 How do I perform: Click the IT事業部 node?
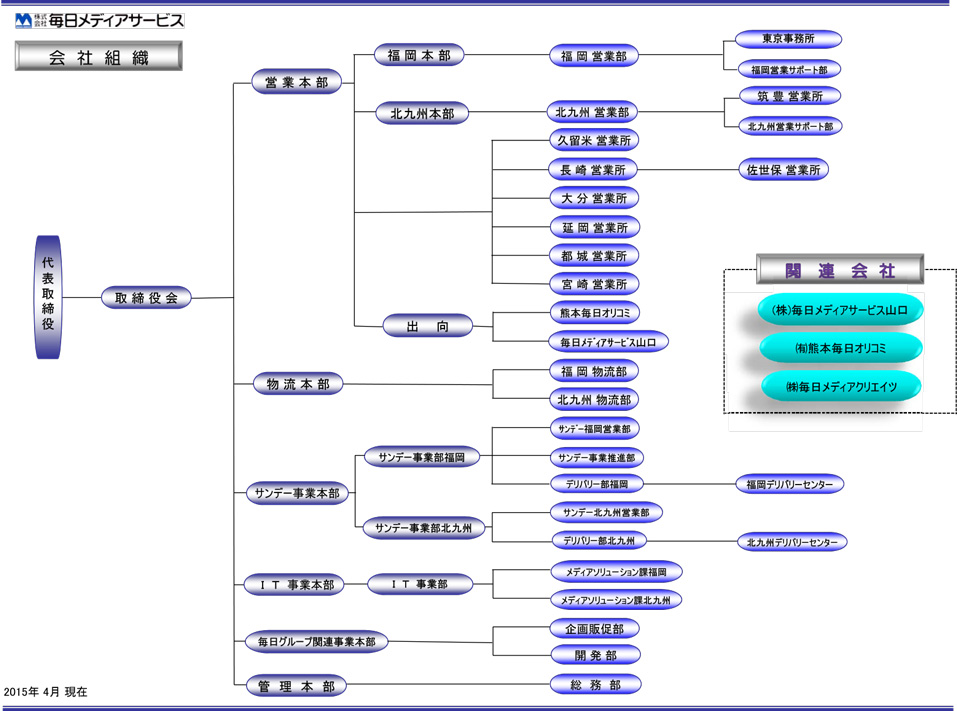pyautogui.click(x=420, y=584)
